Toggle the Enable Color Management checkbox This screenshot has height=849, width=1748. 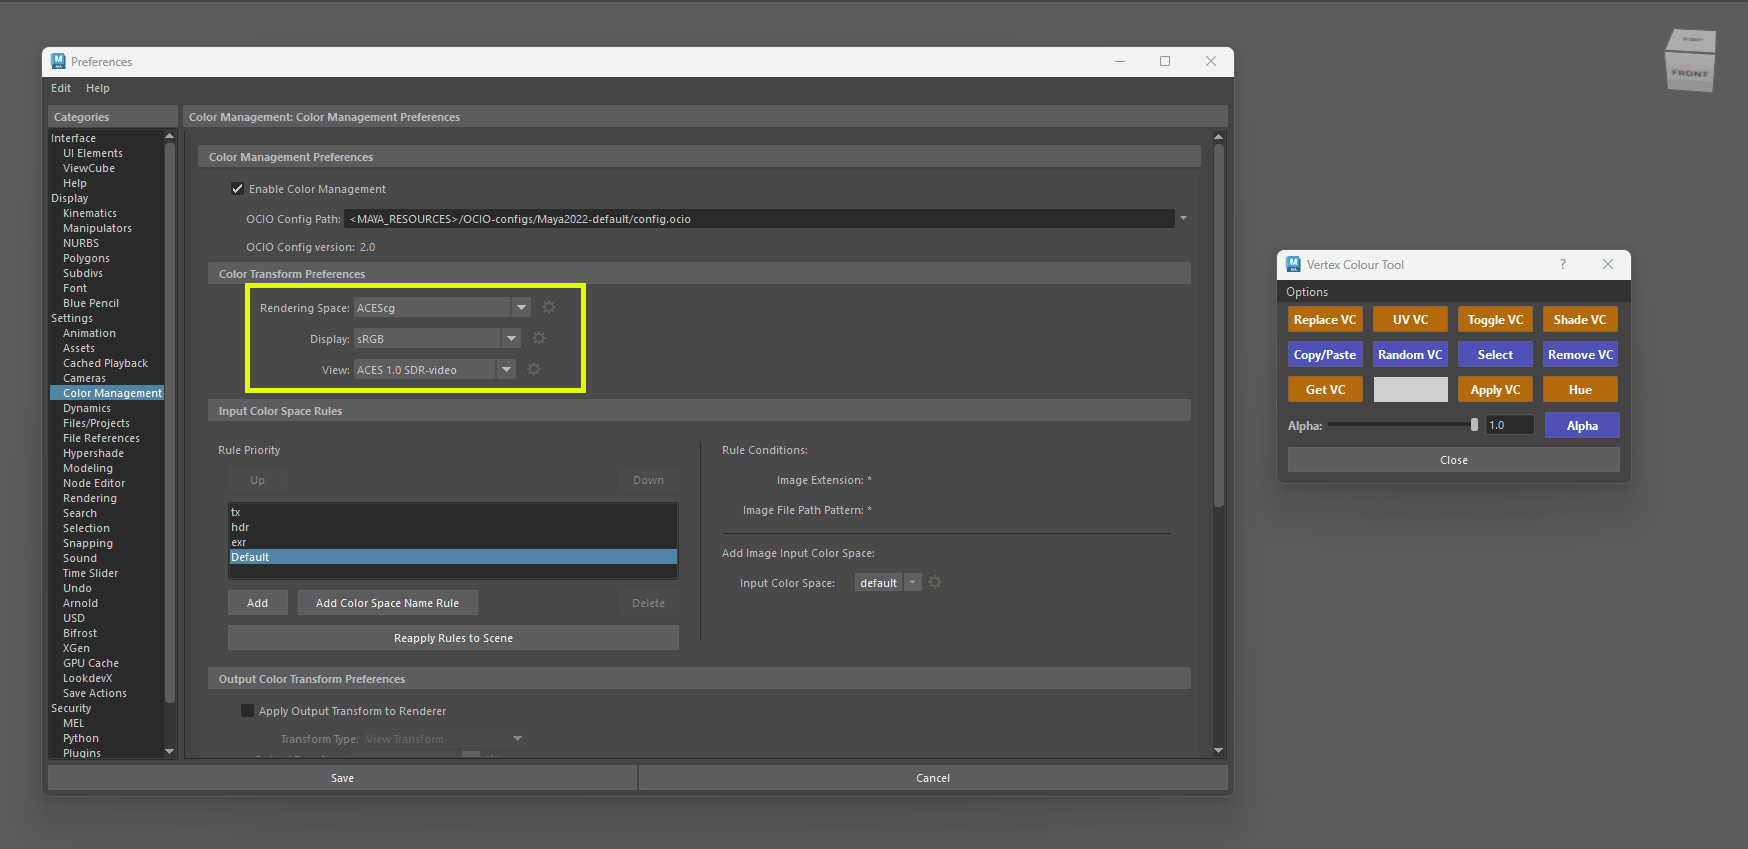238,188
